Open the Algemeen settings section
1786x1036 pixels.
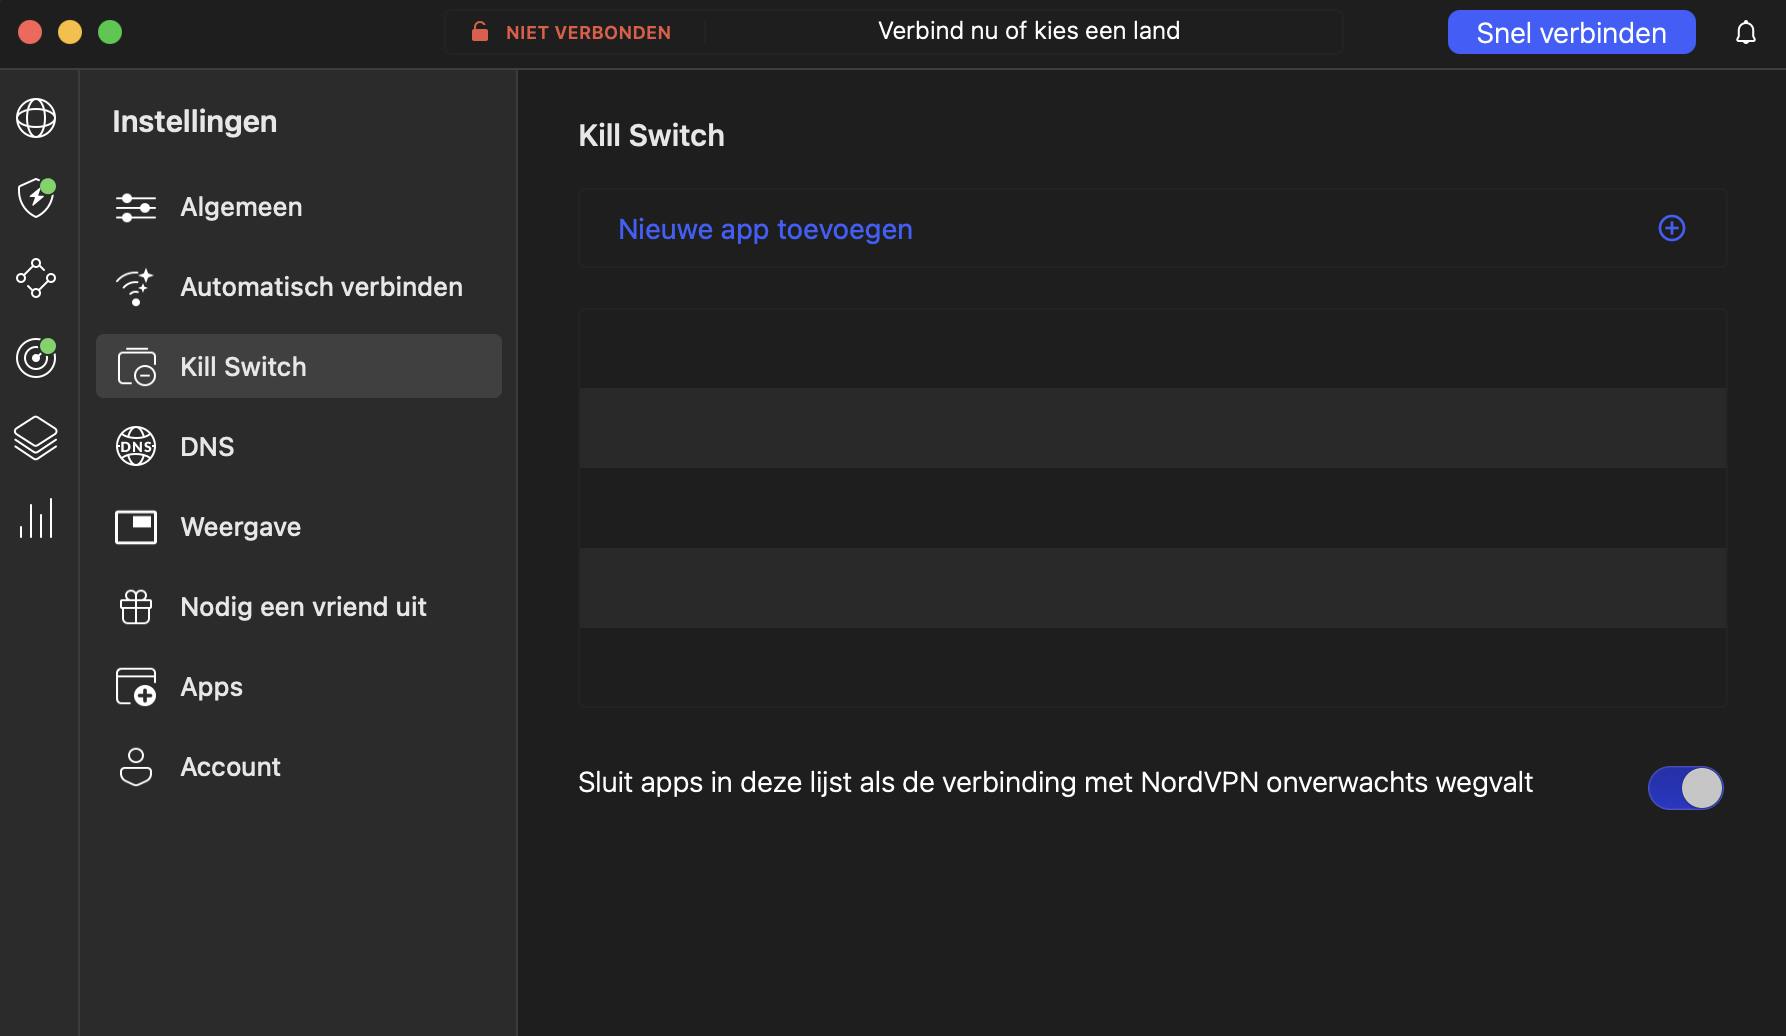point(240,207)
